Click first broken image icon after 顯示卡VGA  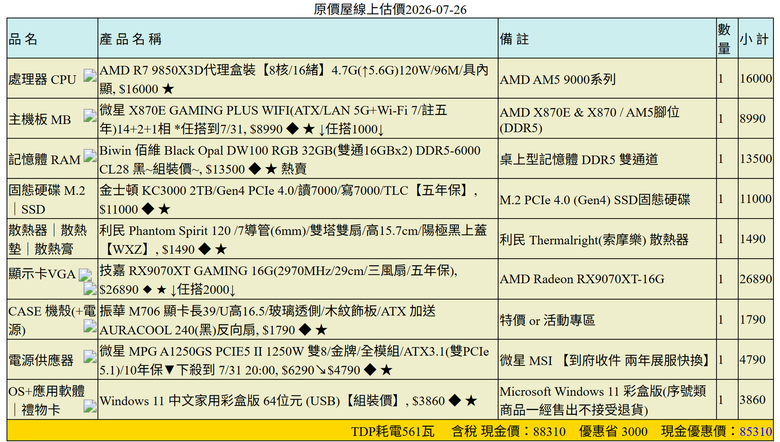click(86, 275)
